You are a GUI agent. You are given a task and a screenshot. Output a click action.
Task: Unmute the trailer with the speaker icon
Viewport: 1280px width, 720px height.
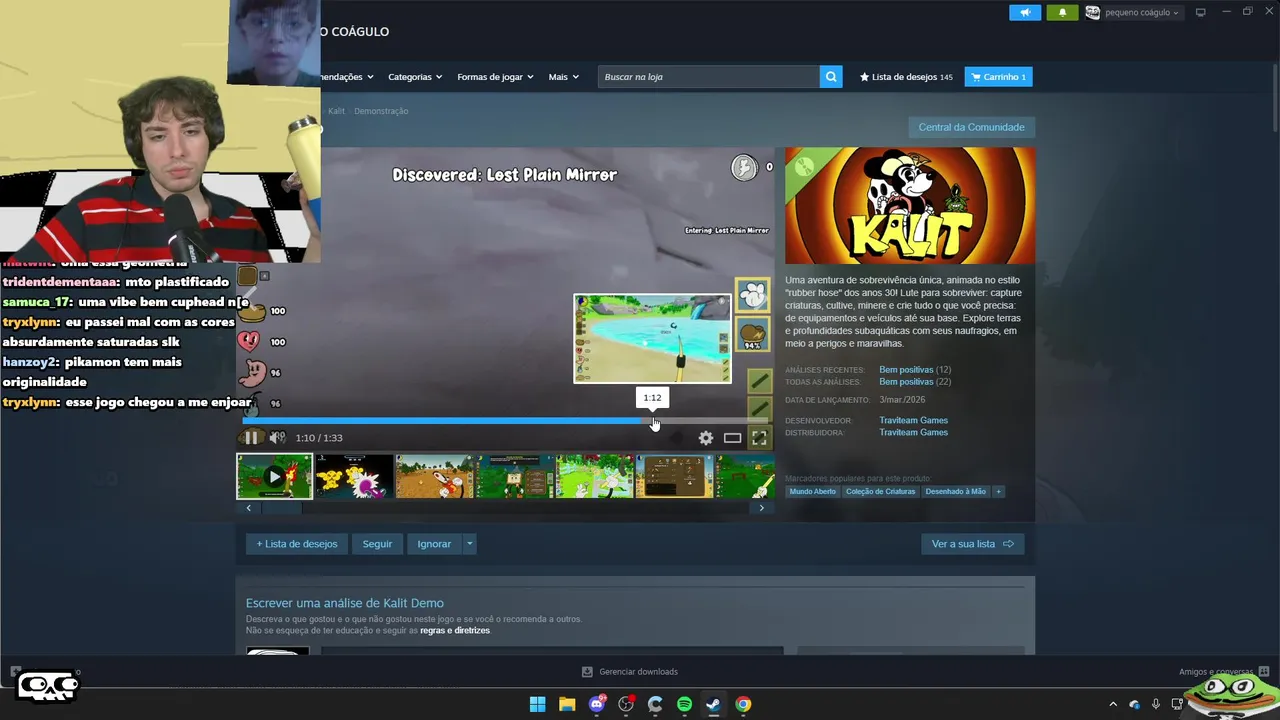(x=277, y=438)
